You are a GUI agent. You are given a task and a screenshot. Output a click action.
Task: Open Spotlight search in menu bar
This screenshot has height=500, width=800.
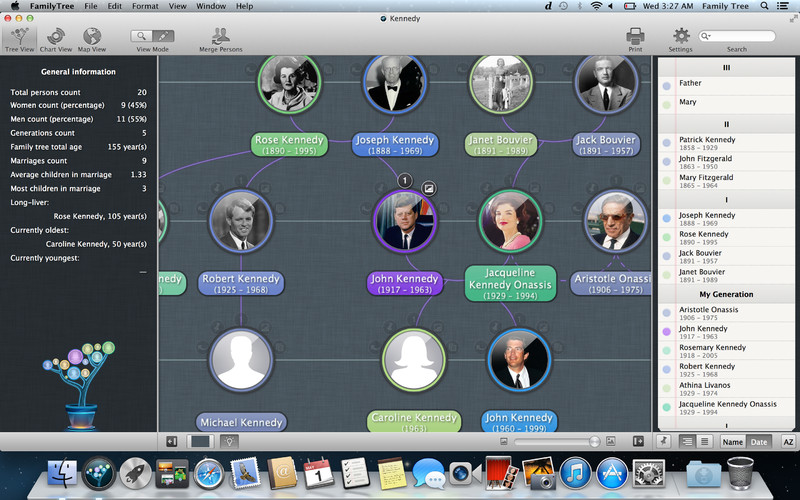(x=764, y=6)
